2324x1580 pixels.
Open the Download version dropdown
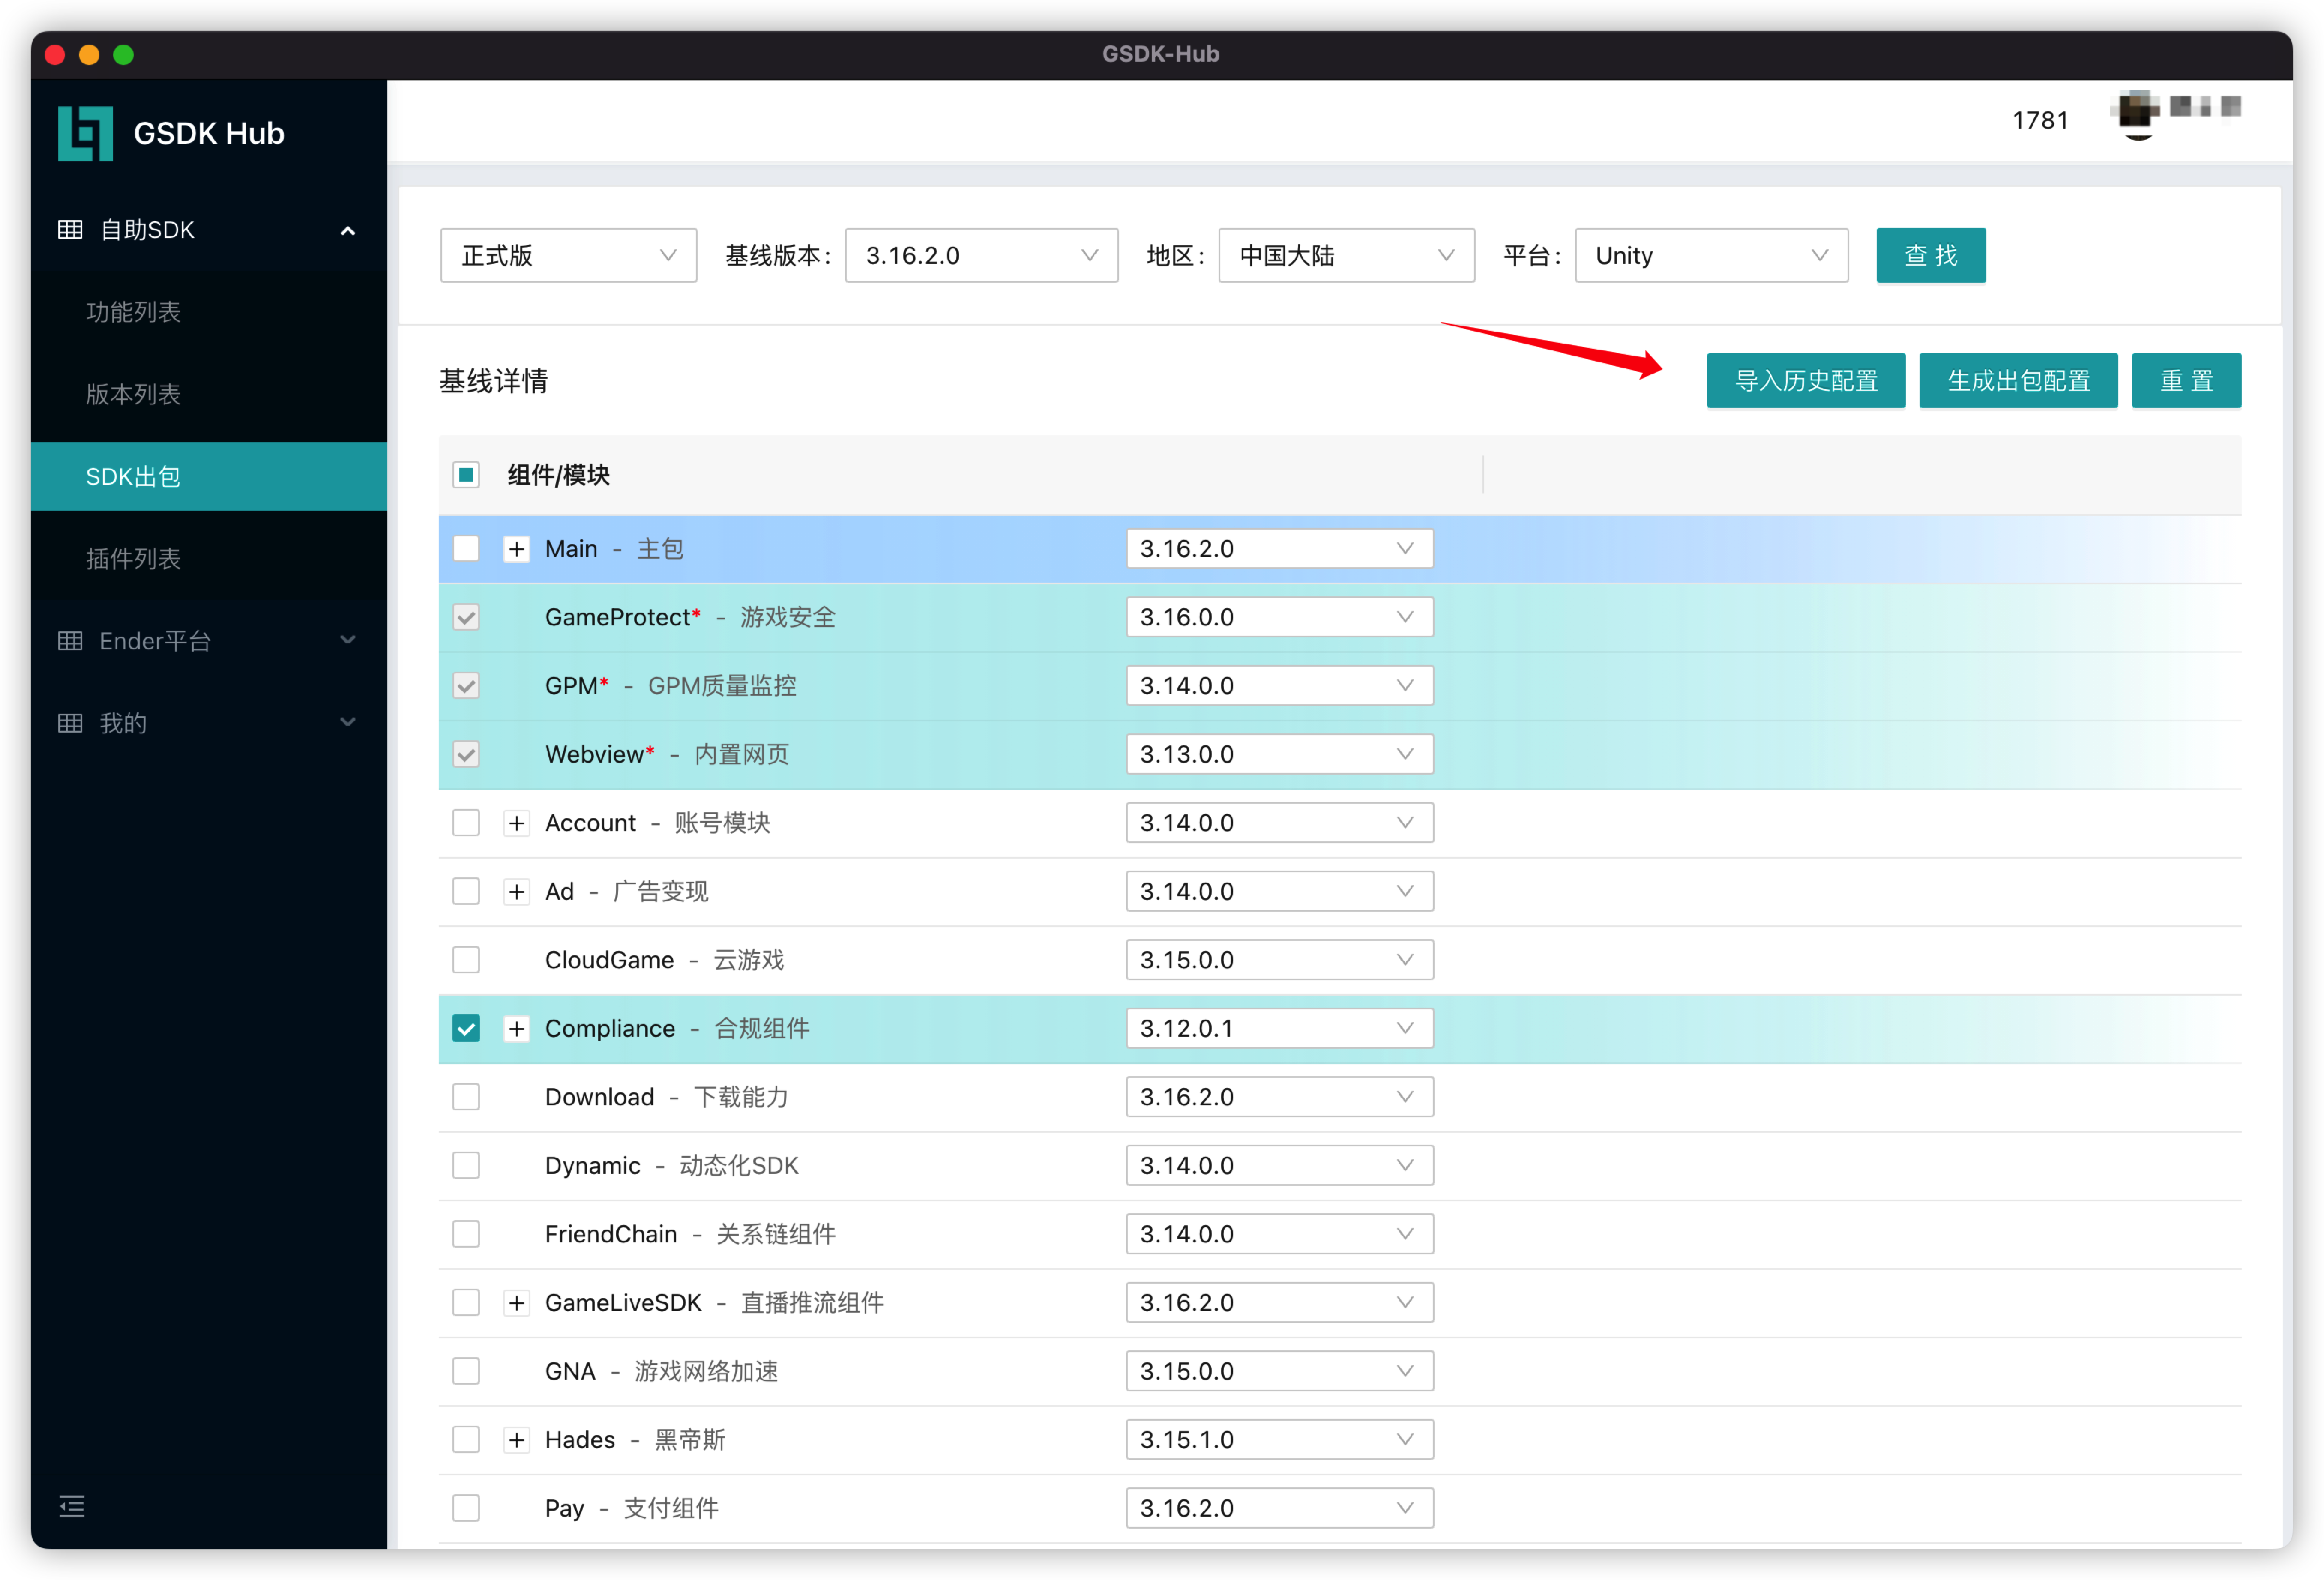tap(1279, 1097)
